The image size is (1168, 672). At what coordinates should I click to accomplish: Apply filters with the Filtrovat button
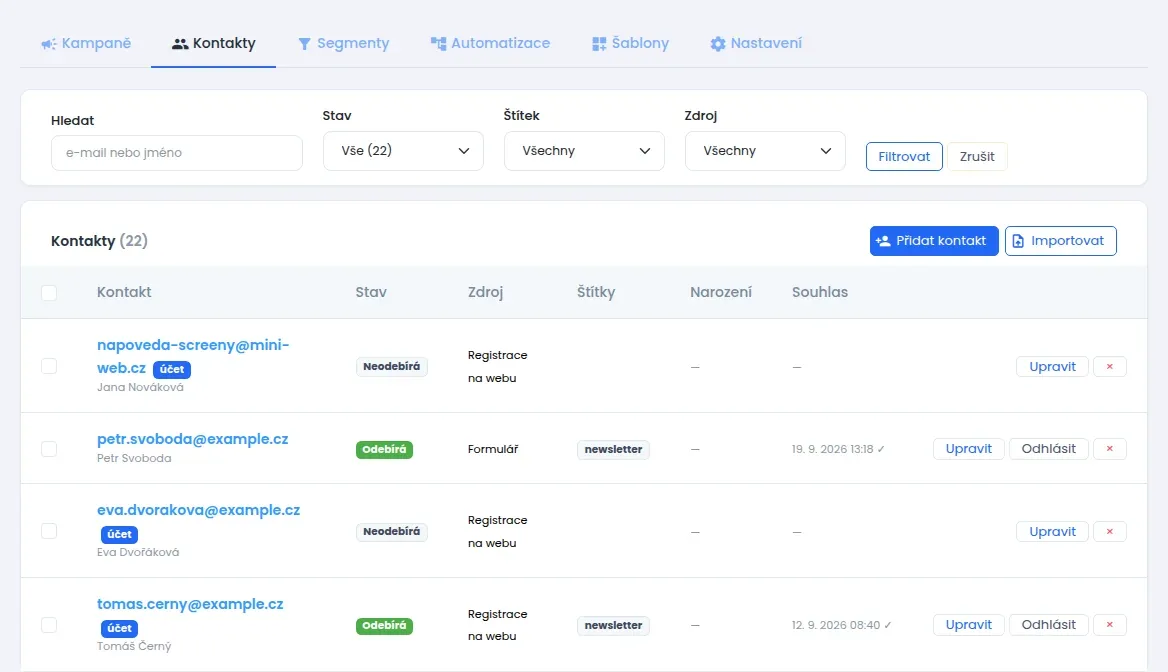[904, 156]
